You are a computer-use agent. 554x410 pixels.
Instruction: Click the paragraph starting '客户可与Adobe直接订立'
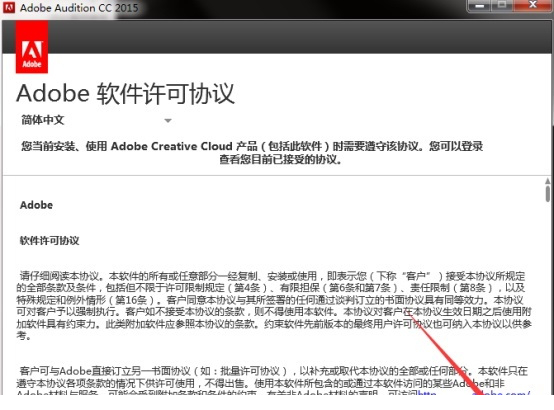[274, 382]
